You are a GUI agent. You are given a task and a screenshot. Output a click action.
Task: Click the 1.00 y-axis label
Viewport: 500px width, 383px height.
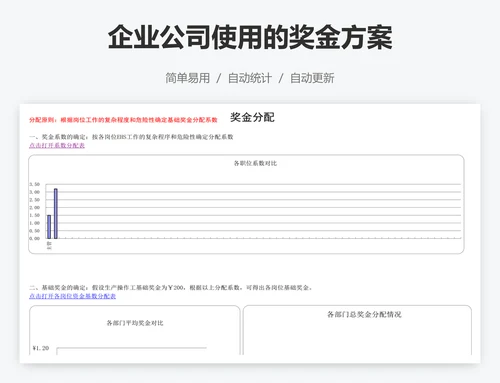tap(34, 223)
